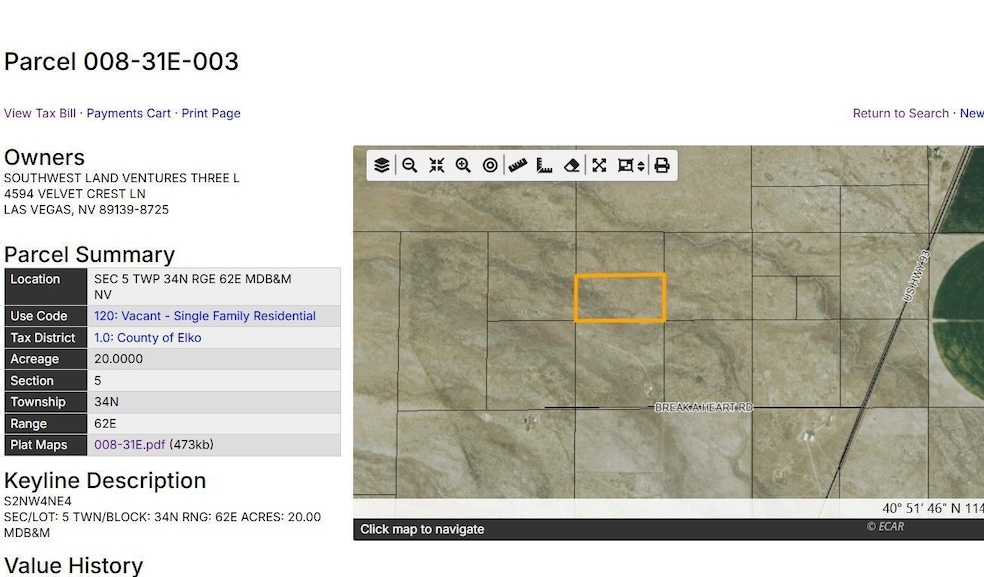This screenshot has height=577, width=984.
Task: Open the View Tax Bill link
Action: 40,113
